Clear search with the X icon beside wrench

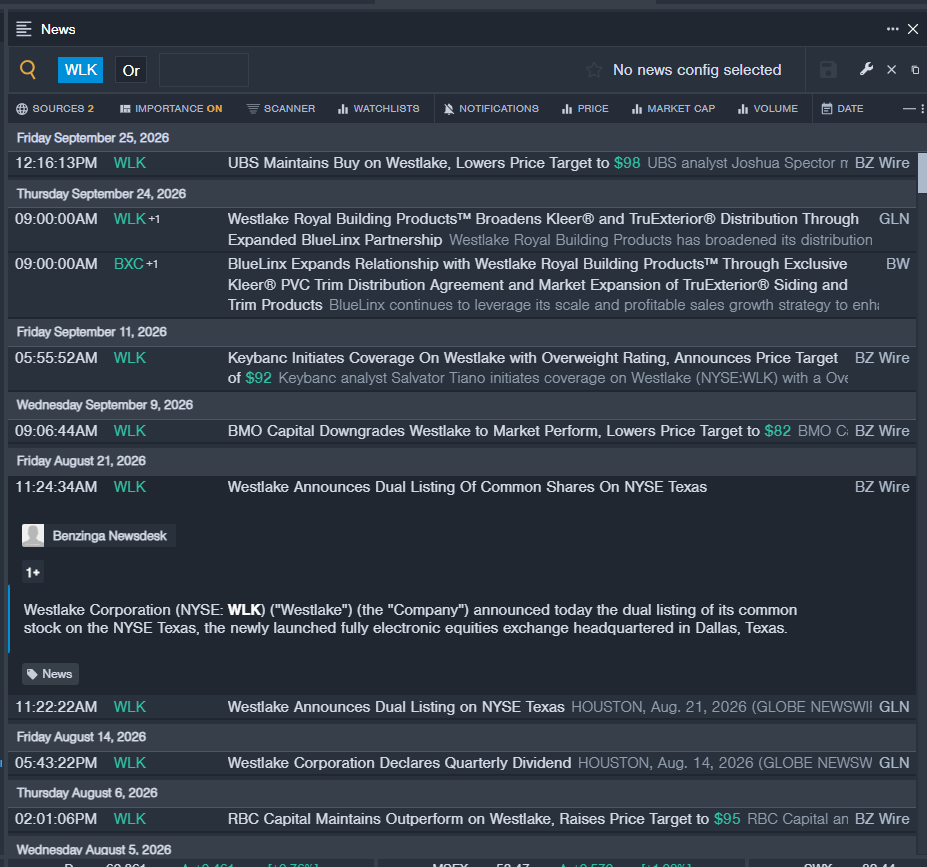tap(892, 70)
